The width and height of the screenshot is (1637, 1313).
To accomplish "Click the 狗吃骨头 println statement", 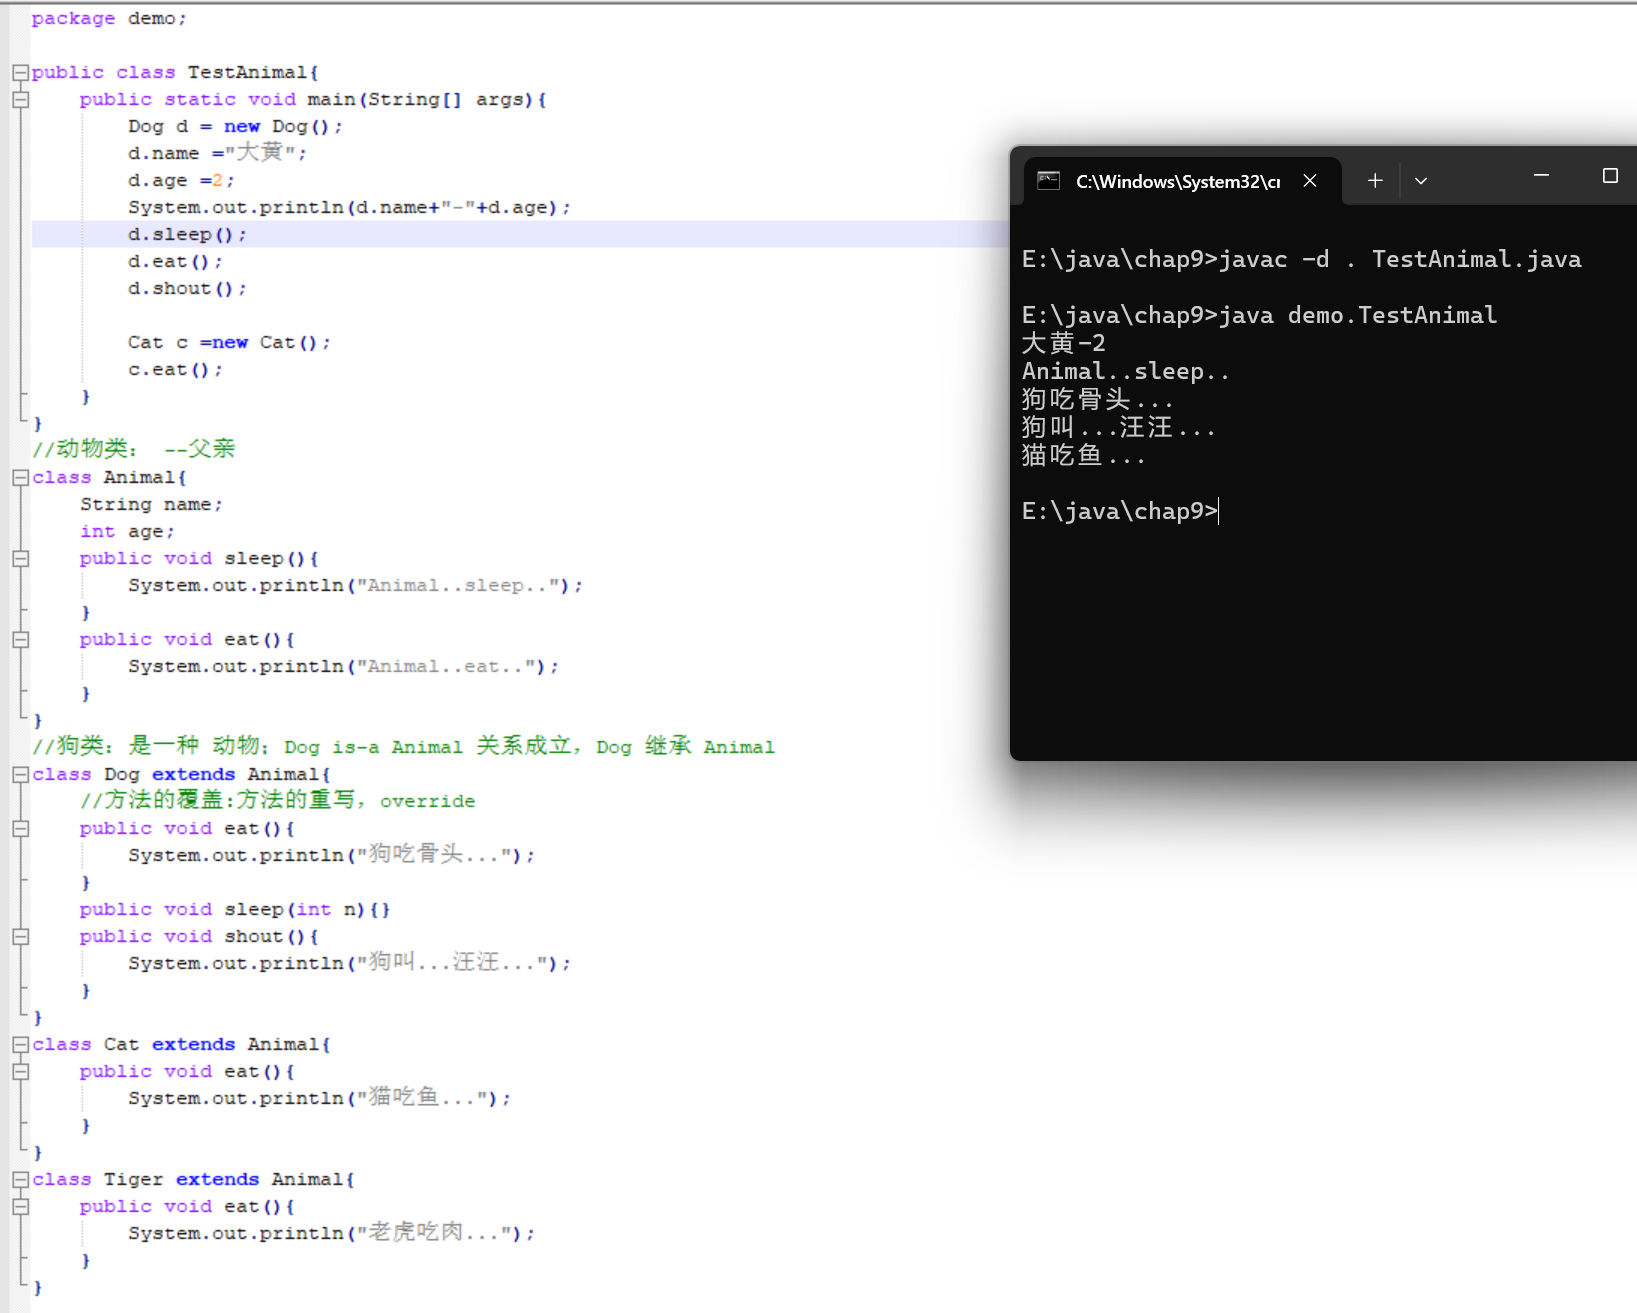I will pos(330,855).
